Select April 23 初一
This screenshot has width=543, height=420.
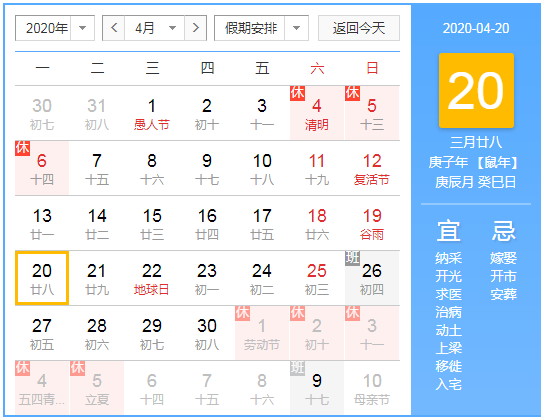(x=207, y=278)
